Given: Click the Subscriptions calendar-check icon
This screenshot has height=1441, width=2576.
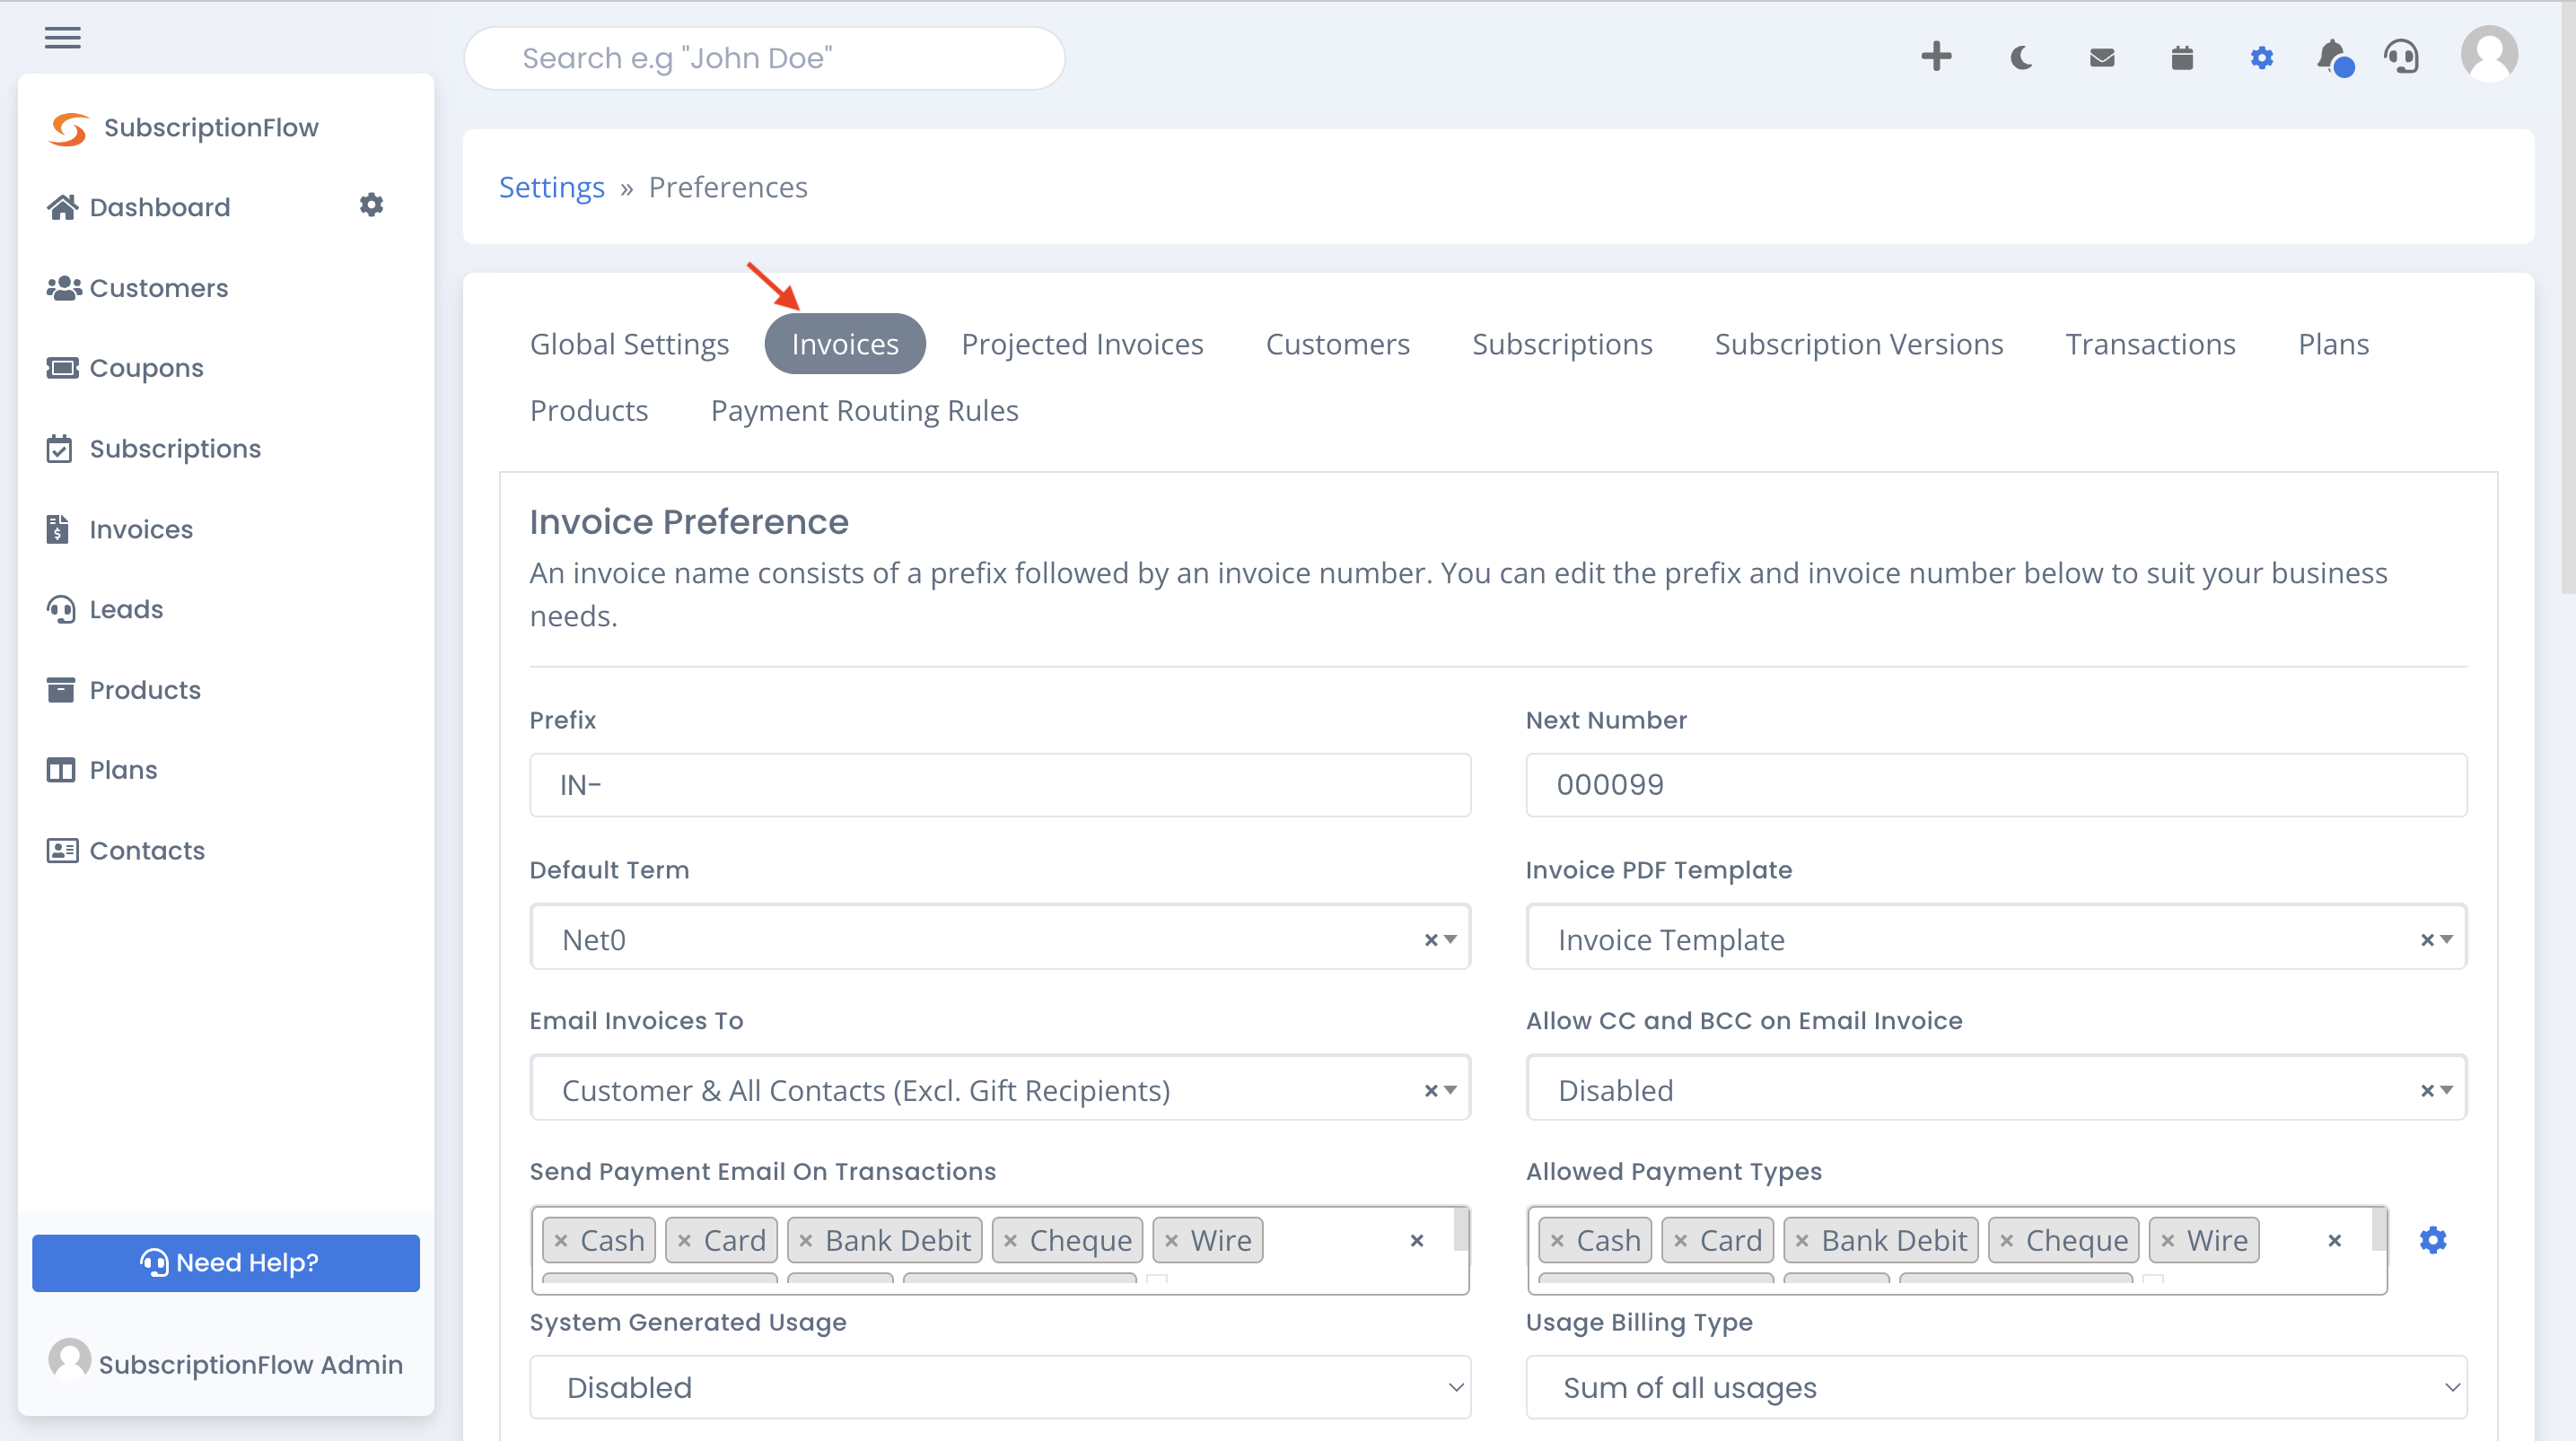Looking at the screenshot, I should (x=59, y=448).
